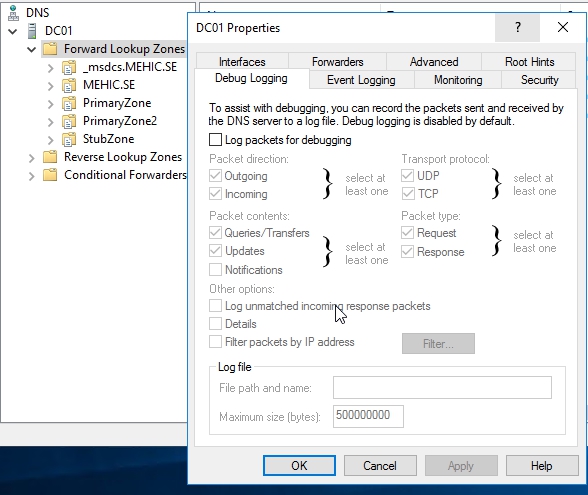
Task: Toggle the UDP transport protocol checkbox
Action: point(407,175)
